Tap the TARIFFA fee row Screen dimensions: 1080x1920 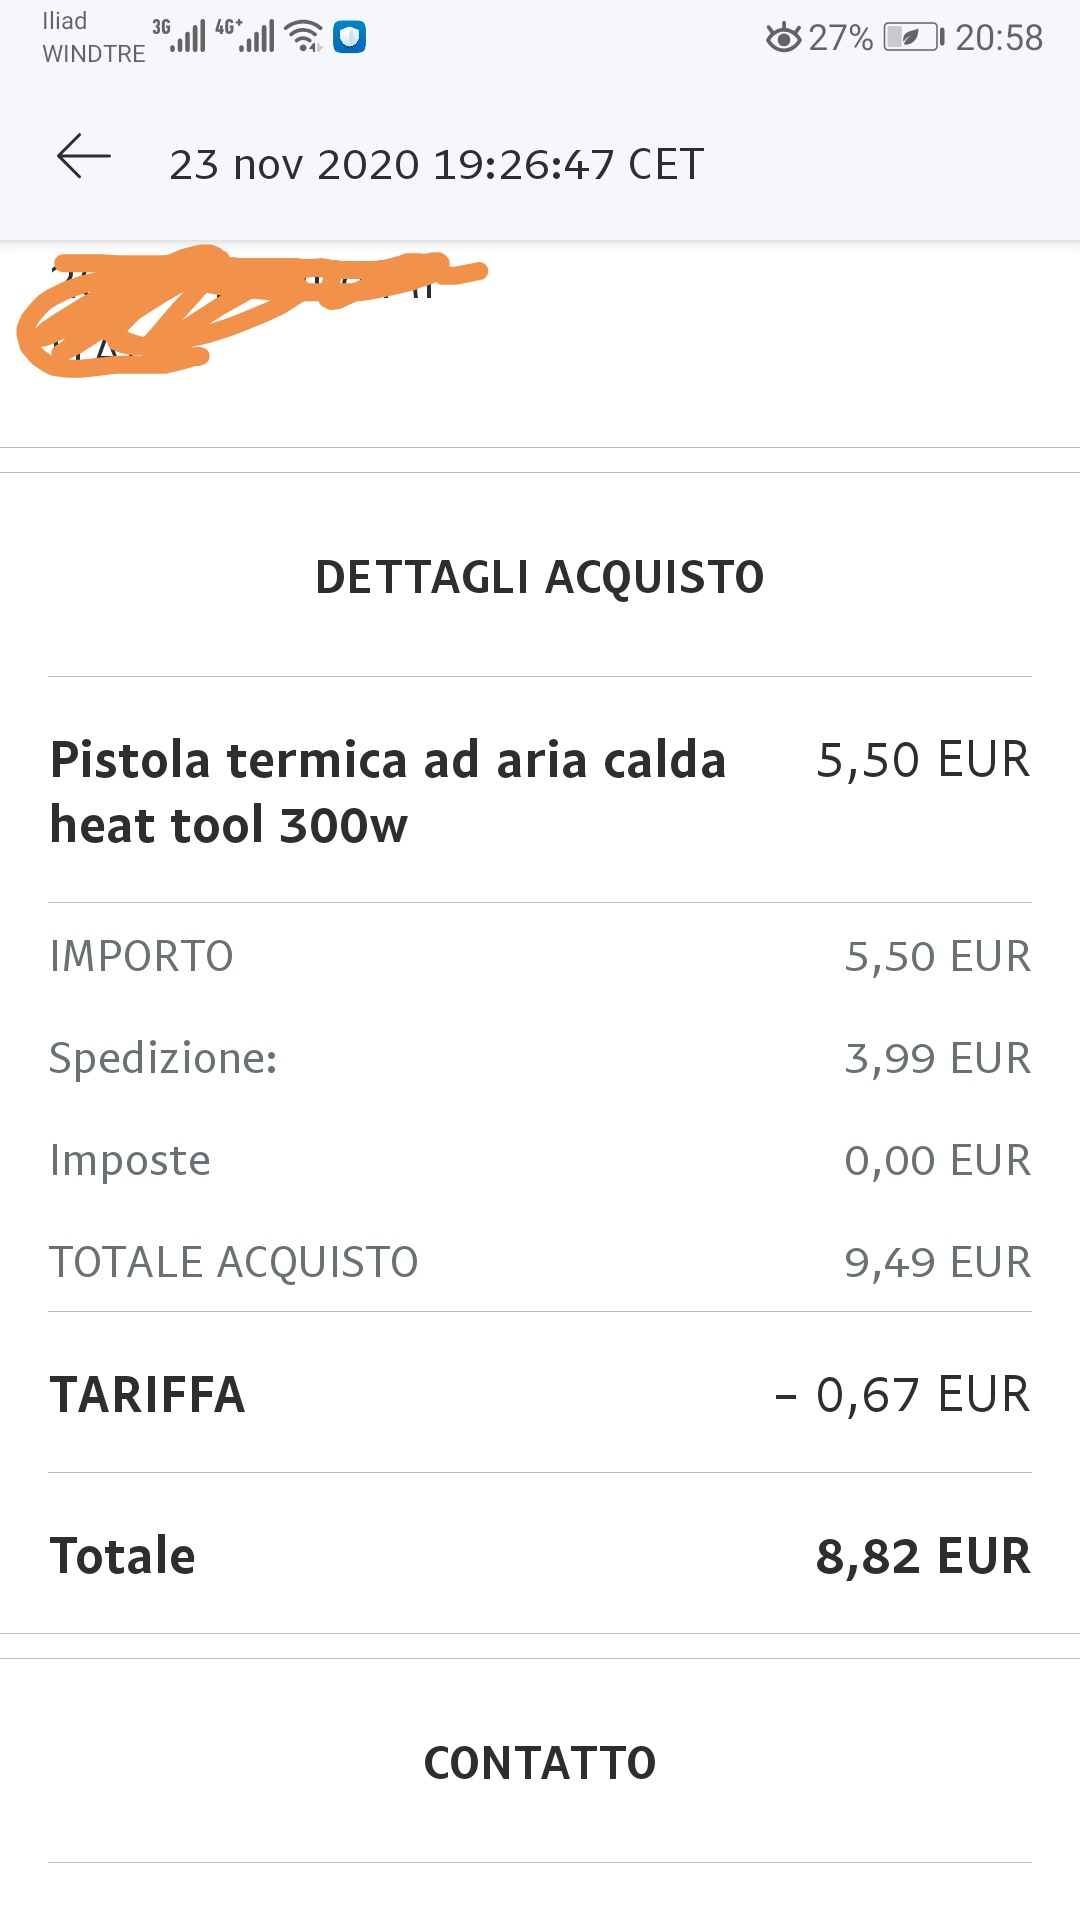click(540, 1394)
